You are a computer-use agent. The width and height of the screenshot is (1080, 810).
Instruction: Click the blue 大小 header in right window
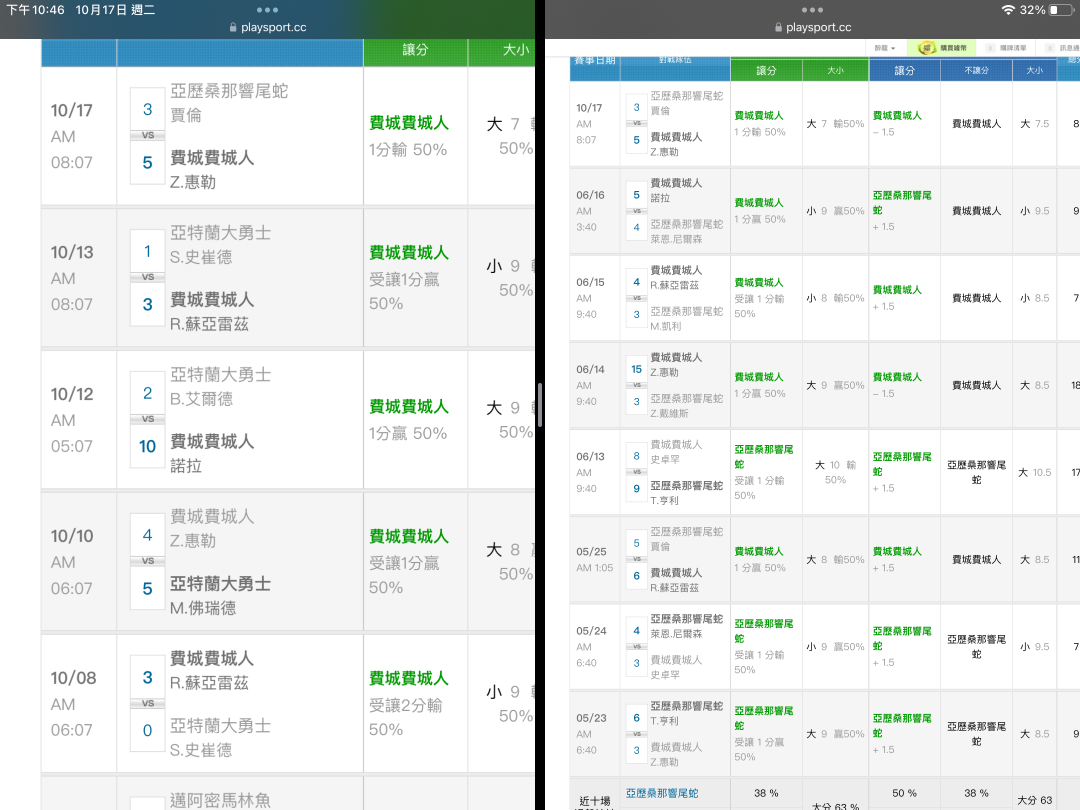pyautogui.click(x=1034, y=70)
